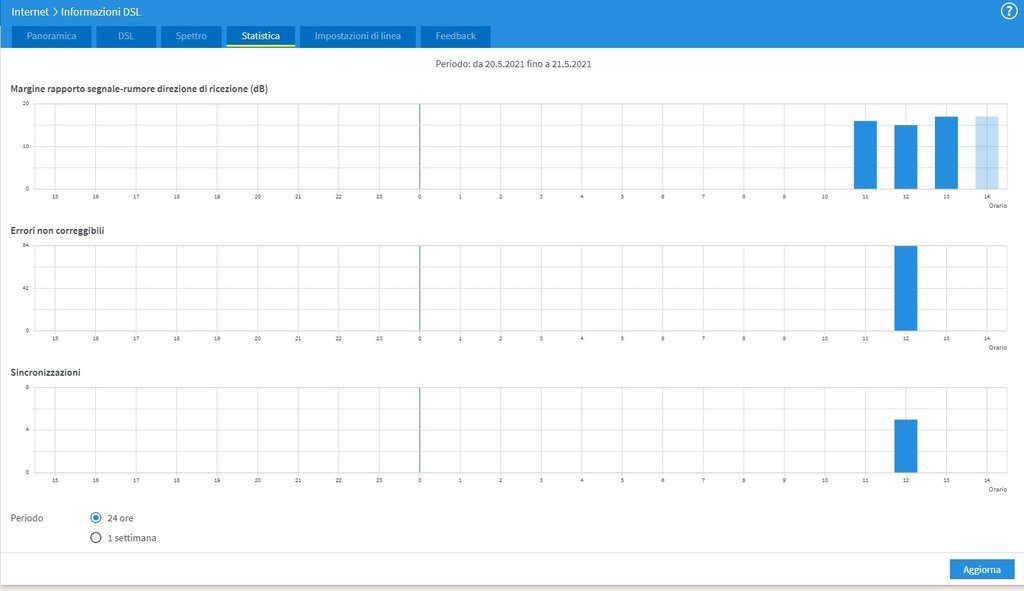Click the Aggiorna refresh button

click(x=981, y=569)
